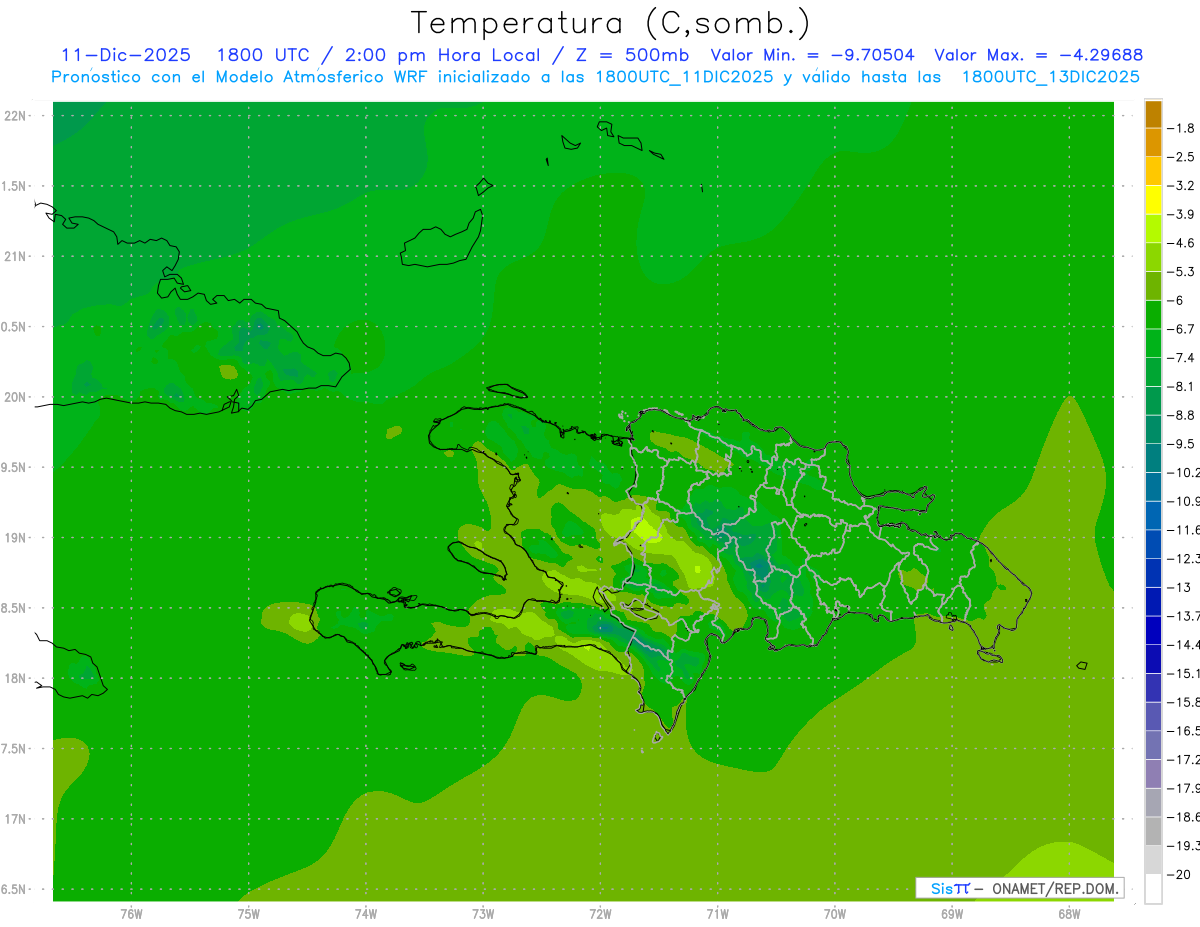Click the '-9.5' colorbar value
This screenshot has width=1200, height=927.
(x=1182, y=443)
